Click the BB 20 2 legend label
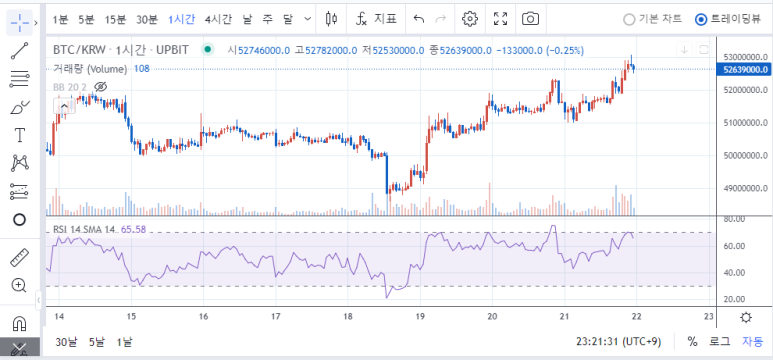The image size is (773, 360). (x=70, y=87)
